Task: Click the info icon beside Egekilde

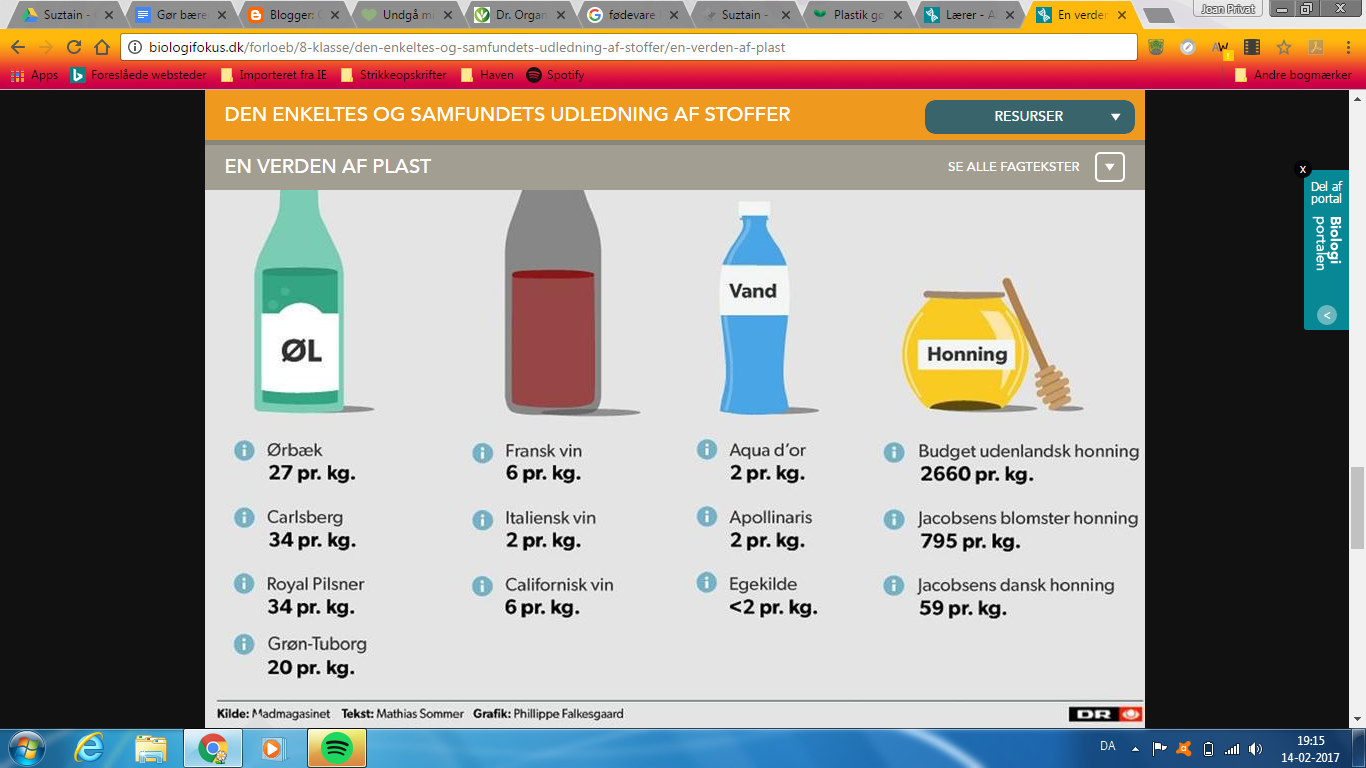Action: (x=706, y=583)
